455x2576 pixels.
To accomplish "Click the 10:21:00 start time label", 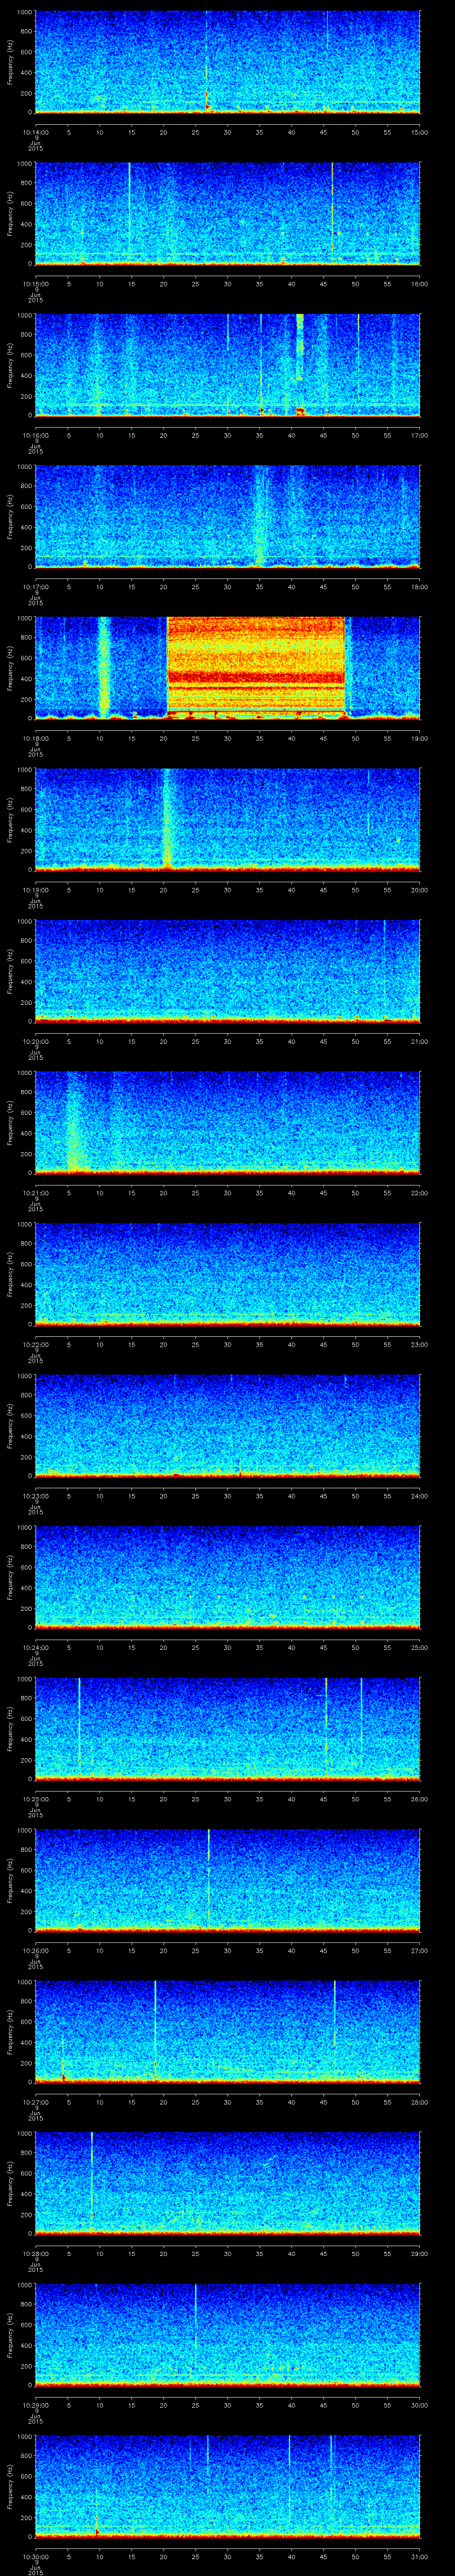I will click(35, 1192).
